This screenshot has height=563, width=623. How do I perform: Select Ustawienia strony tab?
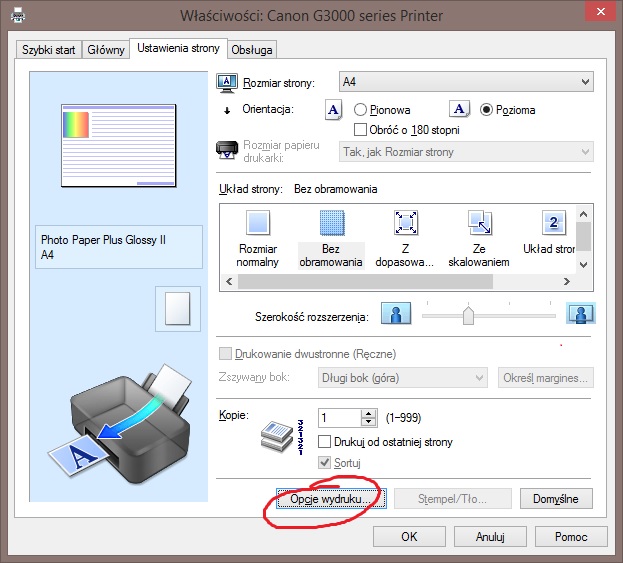(178, 48)
